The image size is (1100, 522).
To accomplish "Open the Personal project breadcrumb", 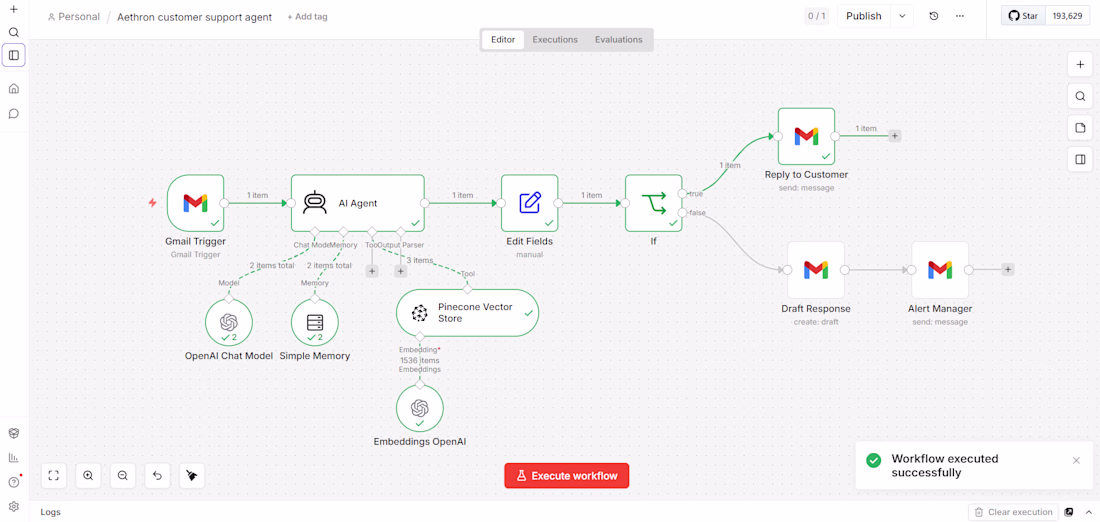I will point(74,17).
